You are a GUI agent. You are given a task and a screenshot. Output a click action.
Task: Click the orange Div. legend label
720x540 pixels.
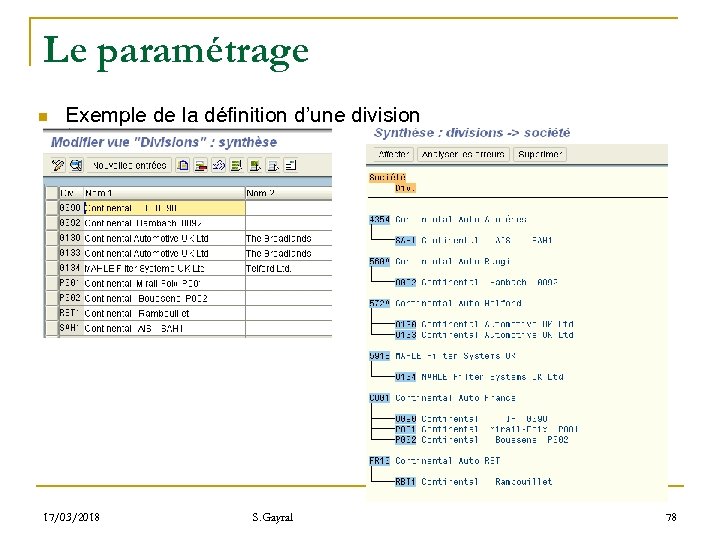click(405, 188)
